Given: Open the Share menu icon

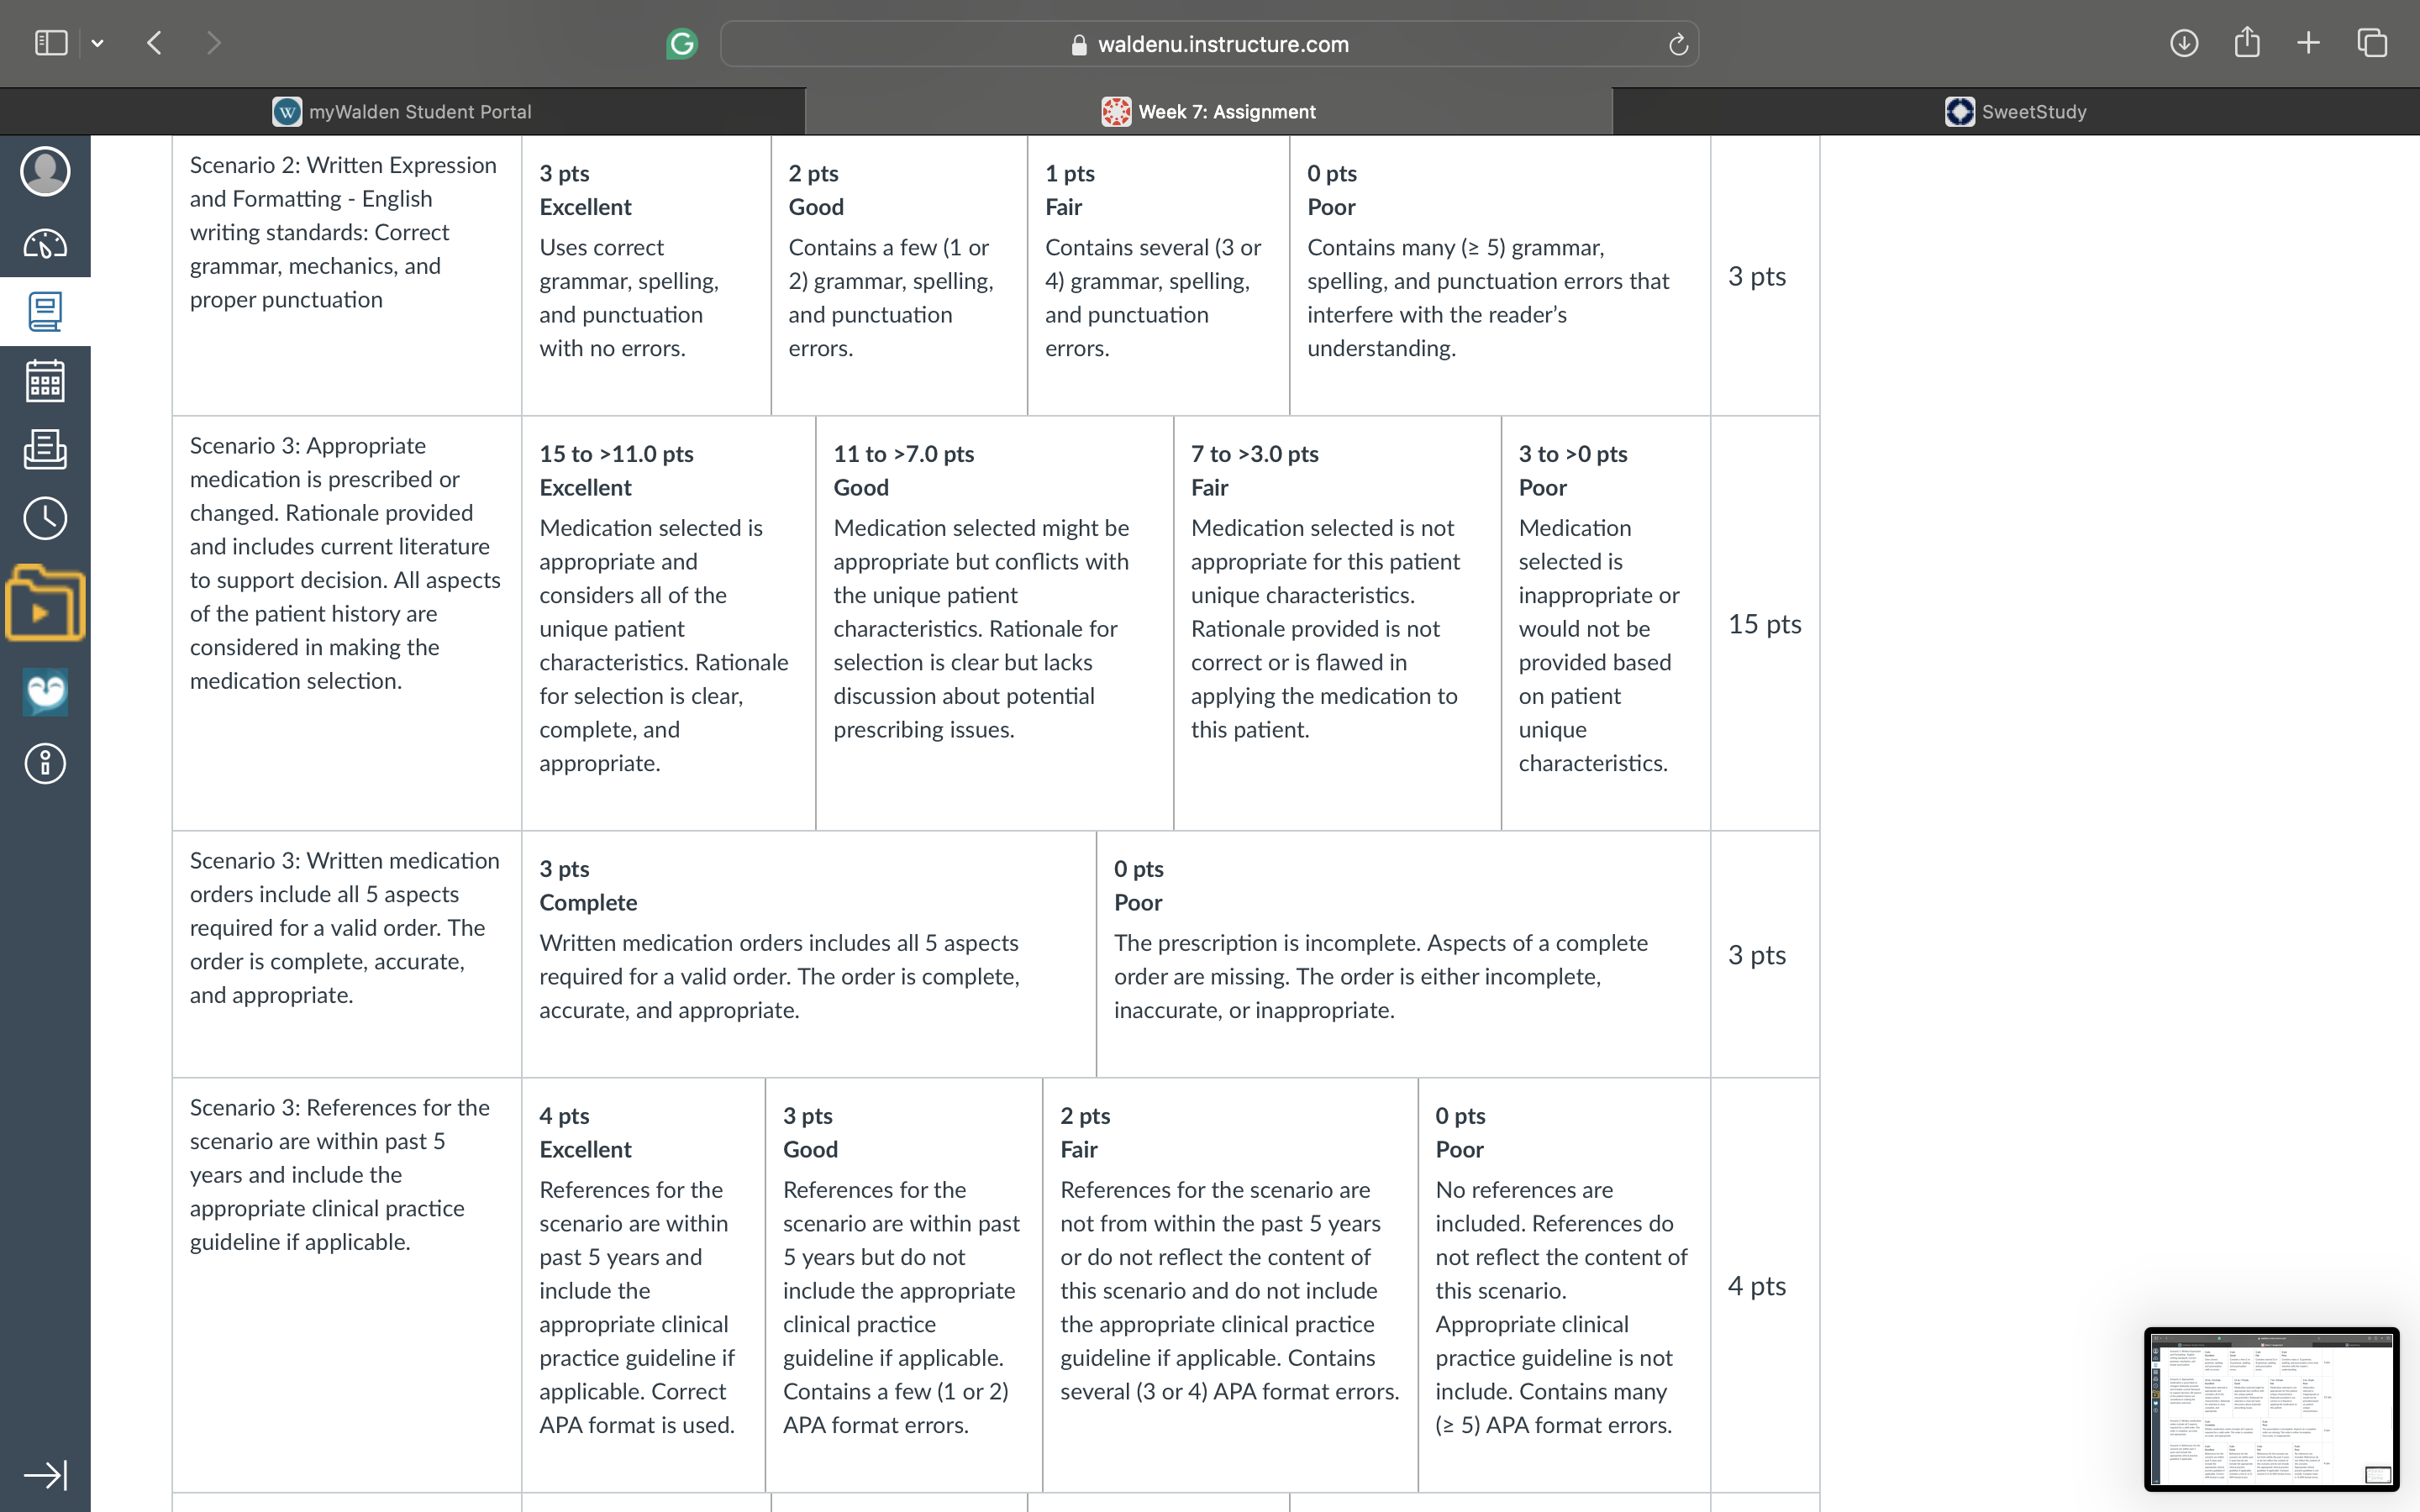Looking at the screenshot, I should 2247,42.
